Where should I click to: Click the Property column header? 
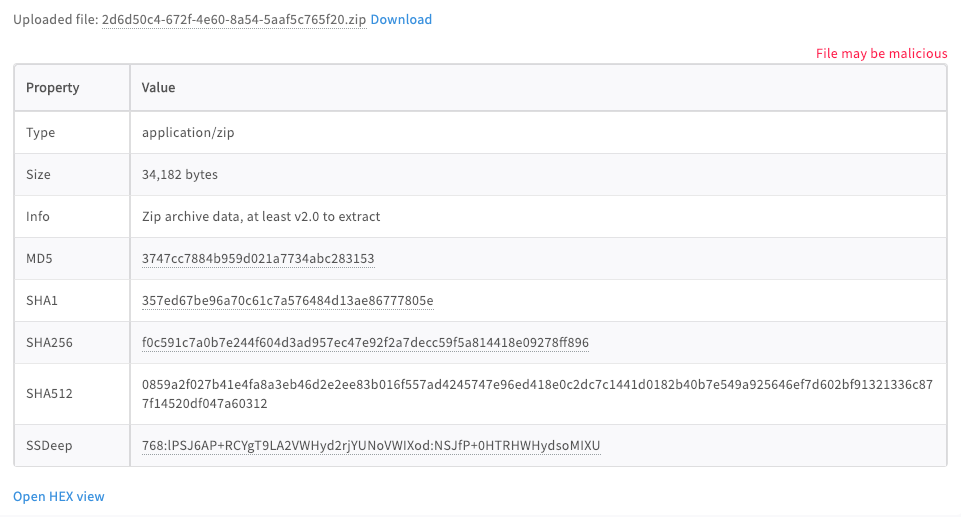pos(53,88)
